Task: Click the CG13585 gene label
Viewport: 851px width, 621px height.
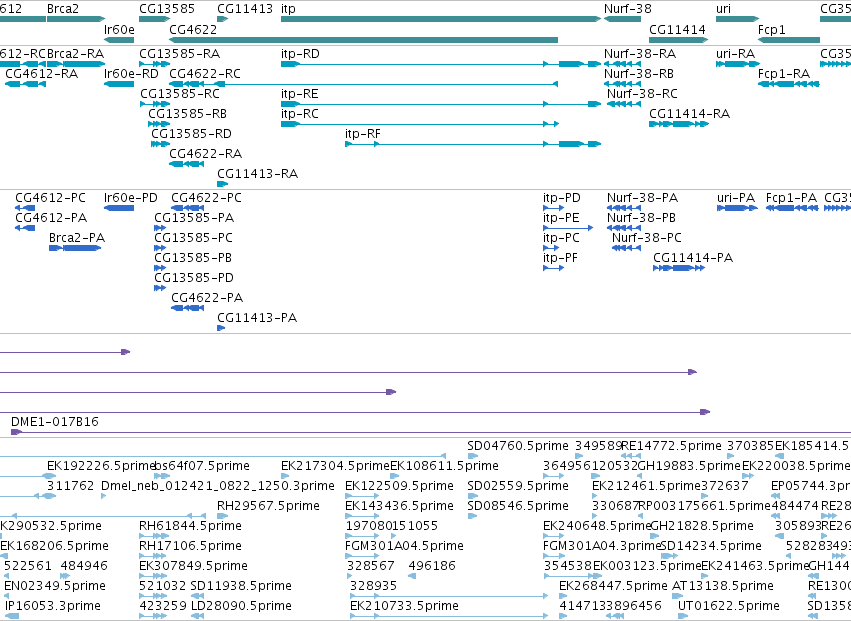Action: [167, 9]
